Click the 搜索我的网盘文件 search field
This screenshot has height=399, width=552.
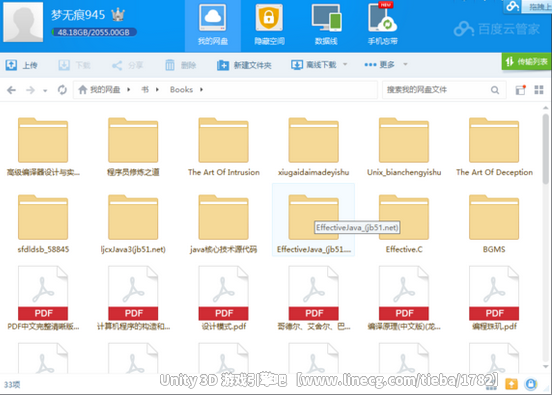pyautogui.click(x=436, y=90)
